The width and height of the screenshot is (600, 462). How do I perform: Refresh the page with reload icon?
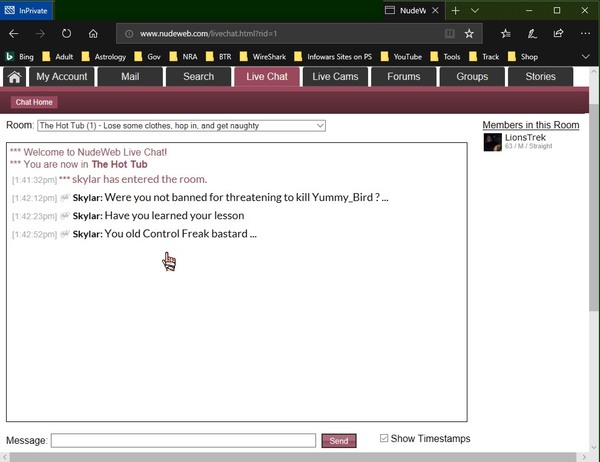(x=66, y=33)
